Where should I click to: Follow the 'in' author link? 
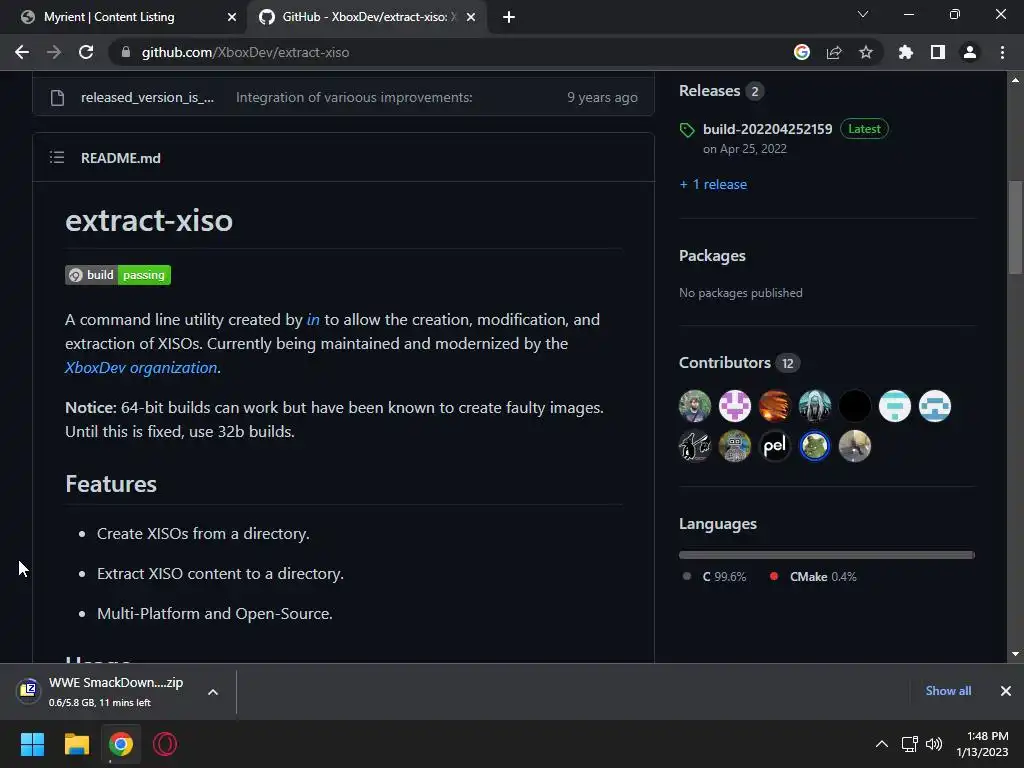coord(313,319)
